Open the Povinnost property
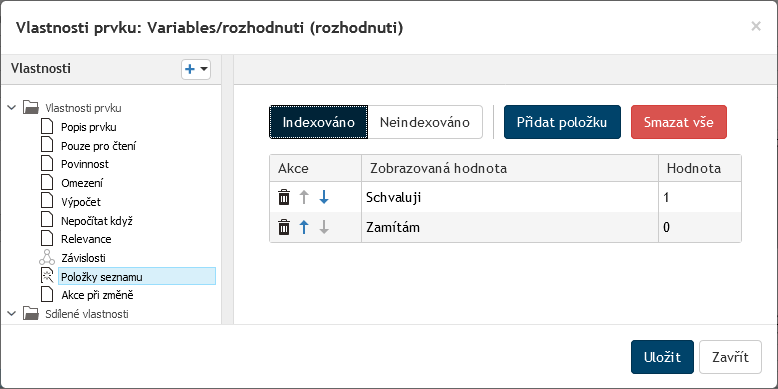This screenshot has width=778, height=389. pyautogui.click(x=85, y=164)
